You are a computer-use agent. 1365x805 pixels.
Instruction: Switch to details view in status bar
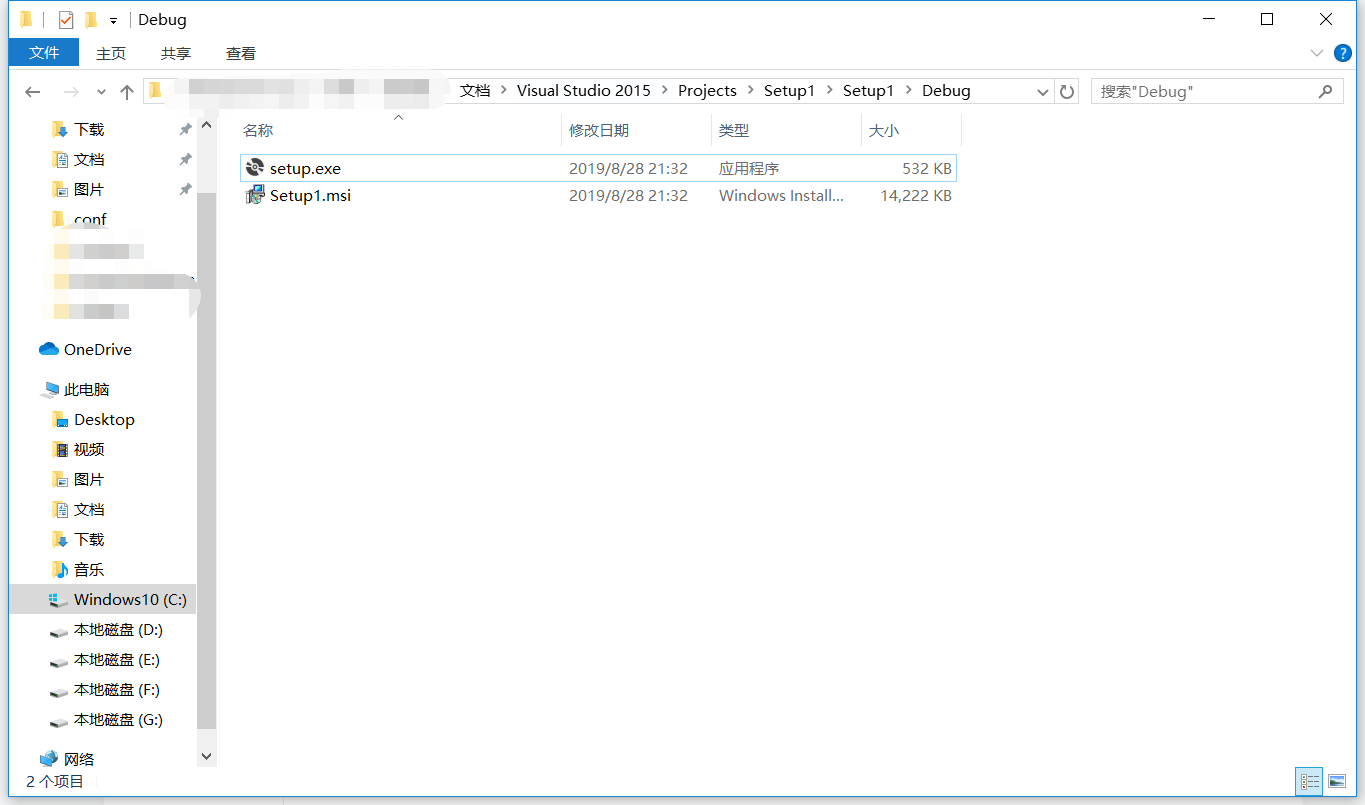[x=1310, y=781]
